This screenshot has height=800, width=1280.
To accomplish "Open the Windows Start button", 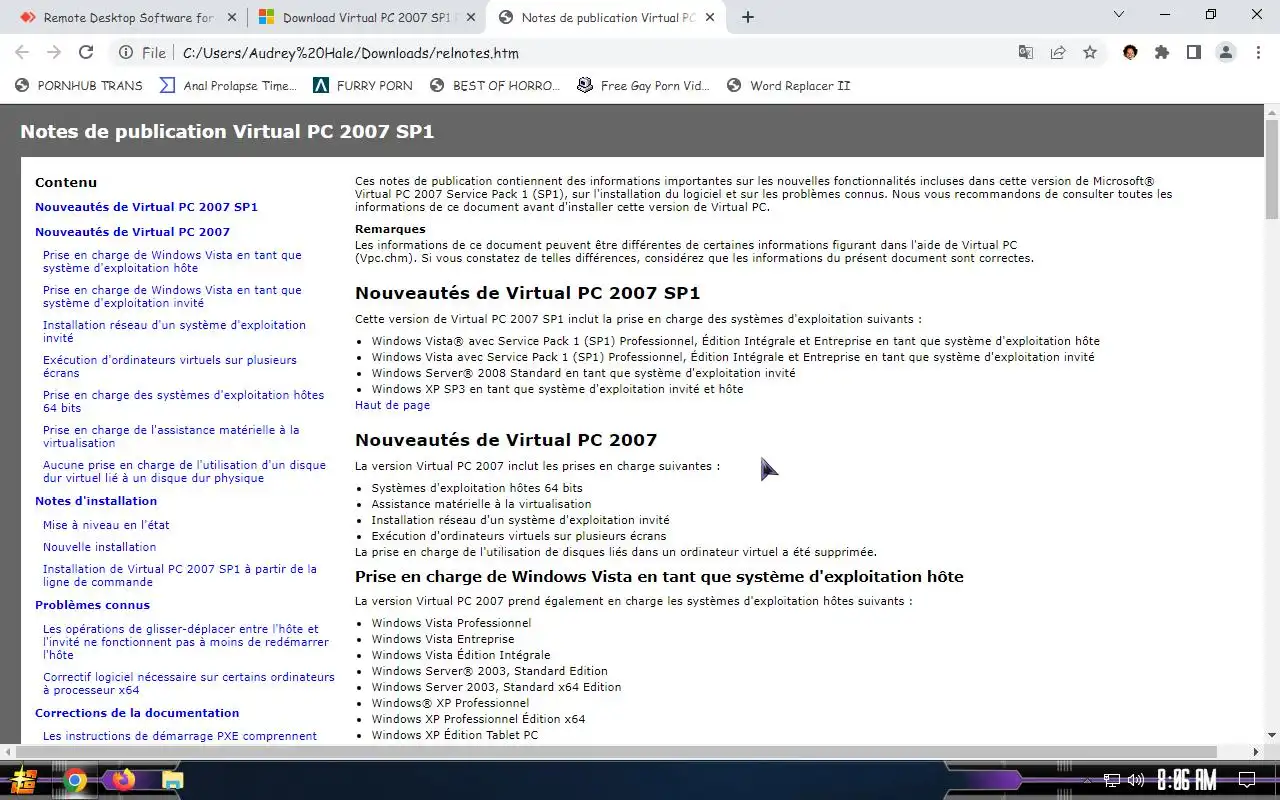I will click(23, 780).
